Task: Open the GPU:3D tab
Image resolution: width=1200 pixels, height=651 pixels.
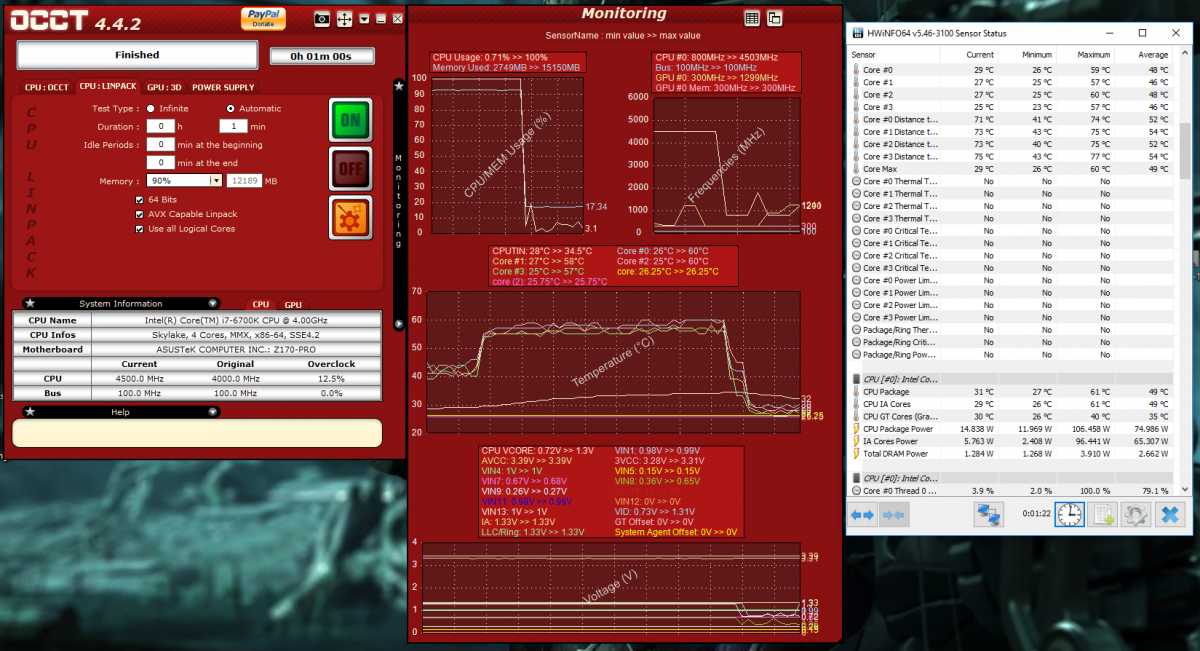Action: pyautogui.click(x=164, y=87)
